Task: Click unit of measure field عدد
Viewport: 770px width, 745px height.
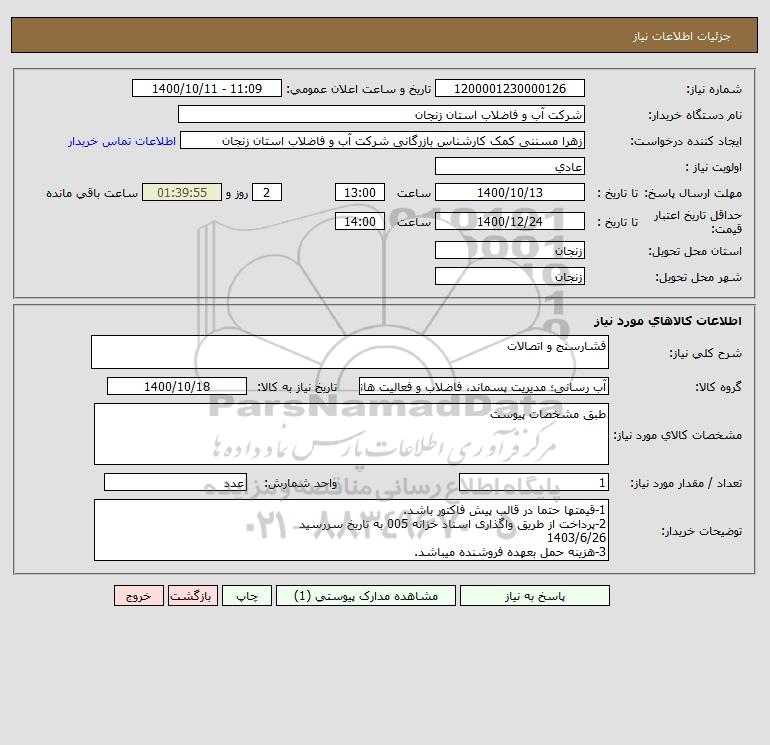Action: coord(175,482)
